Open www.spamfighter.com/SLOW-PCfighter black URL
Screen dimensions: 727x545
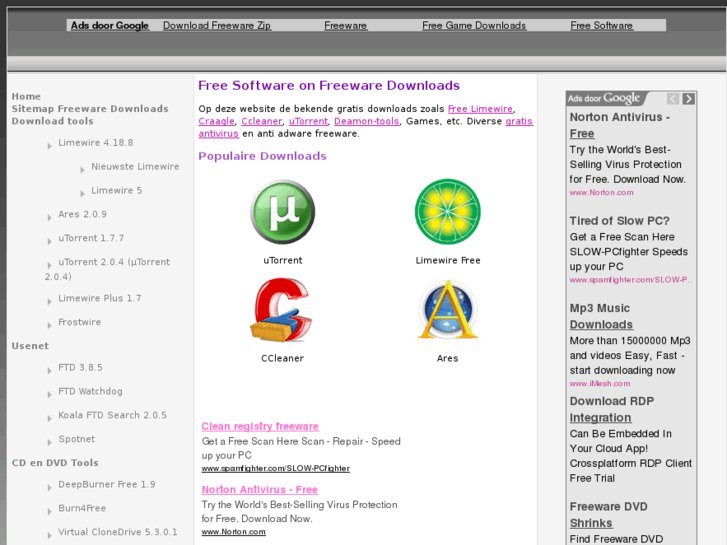point(275,468)
